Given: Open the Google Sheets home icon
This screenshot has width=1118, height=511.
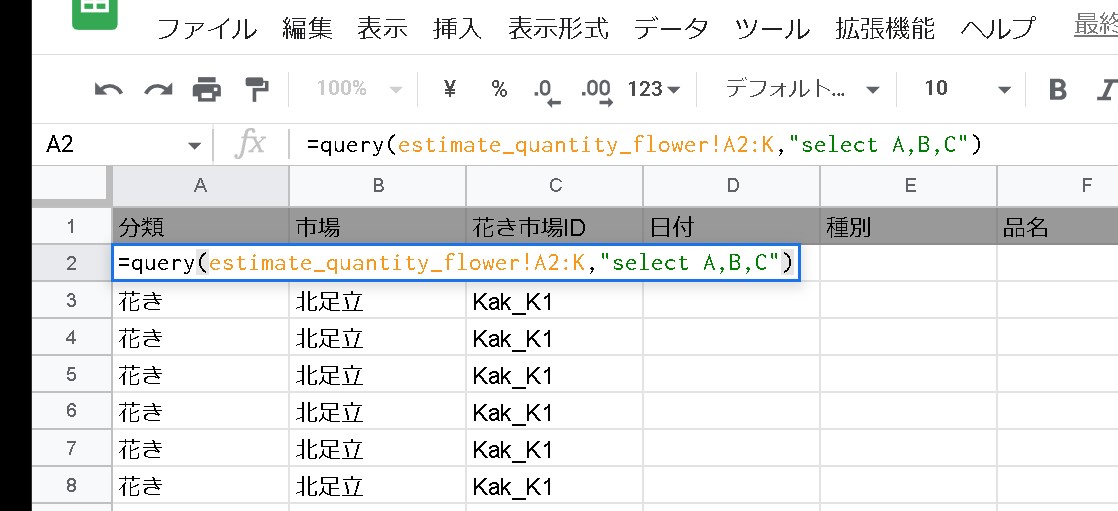Looking at the screenshot, I should [95, 14].
